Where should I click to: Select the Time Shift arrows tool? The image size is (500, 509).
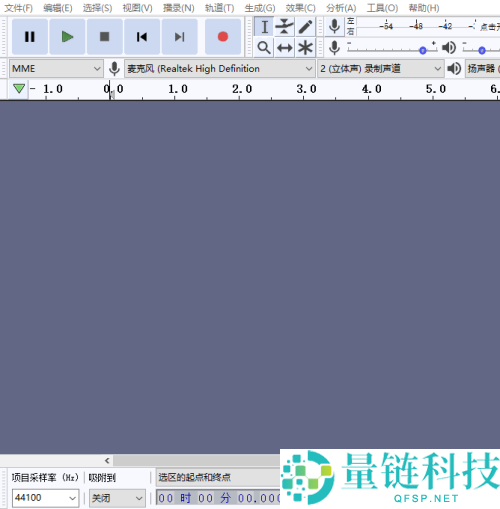pyautogui.click(x=284, y=48)
